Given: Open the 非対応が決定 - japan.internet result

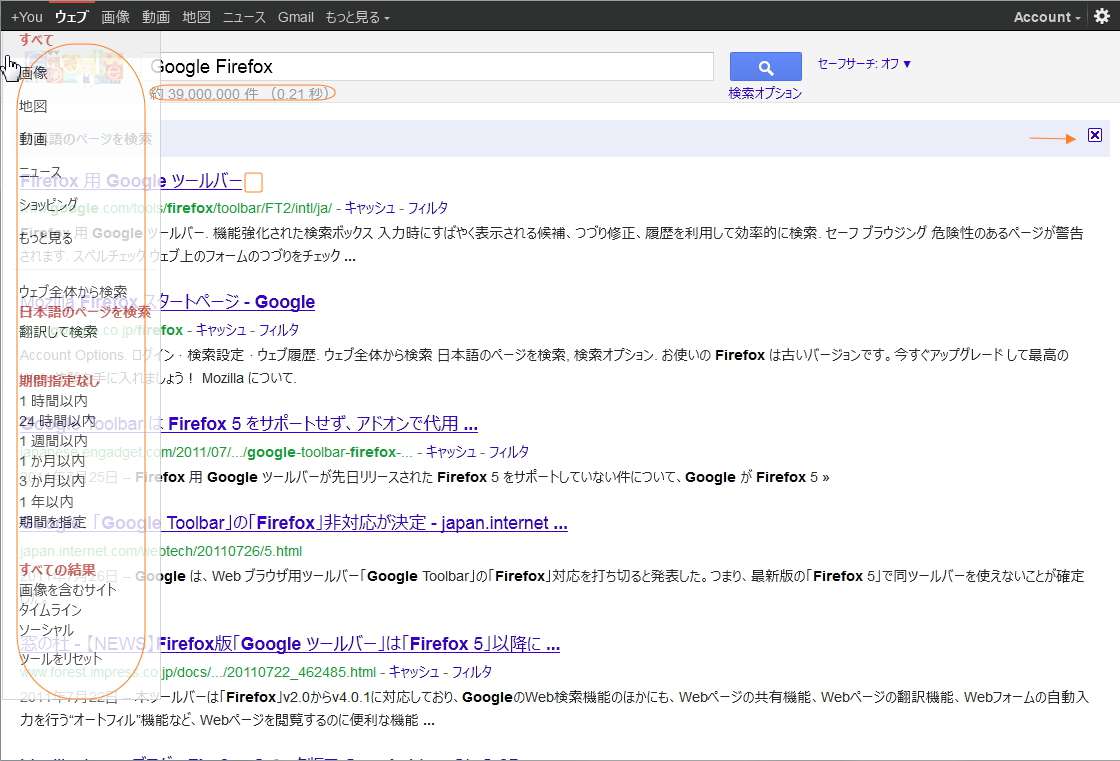Looking at the screenshot, I should (x=294, y=523).
